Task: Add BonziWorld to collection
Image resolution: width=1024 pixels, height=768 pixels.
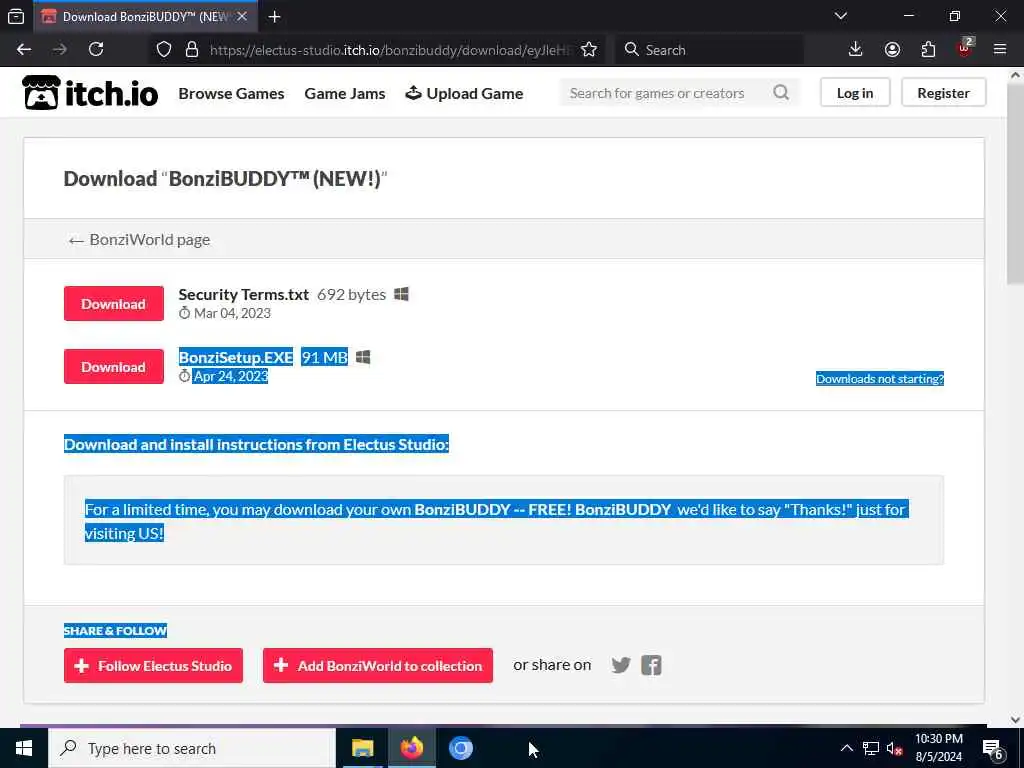Action: tap(377, 665)
